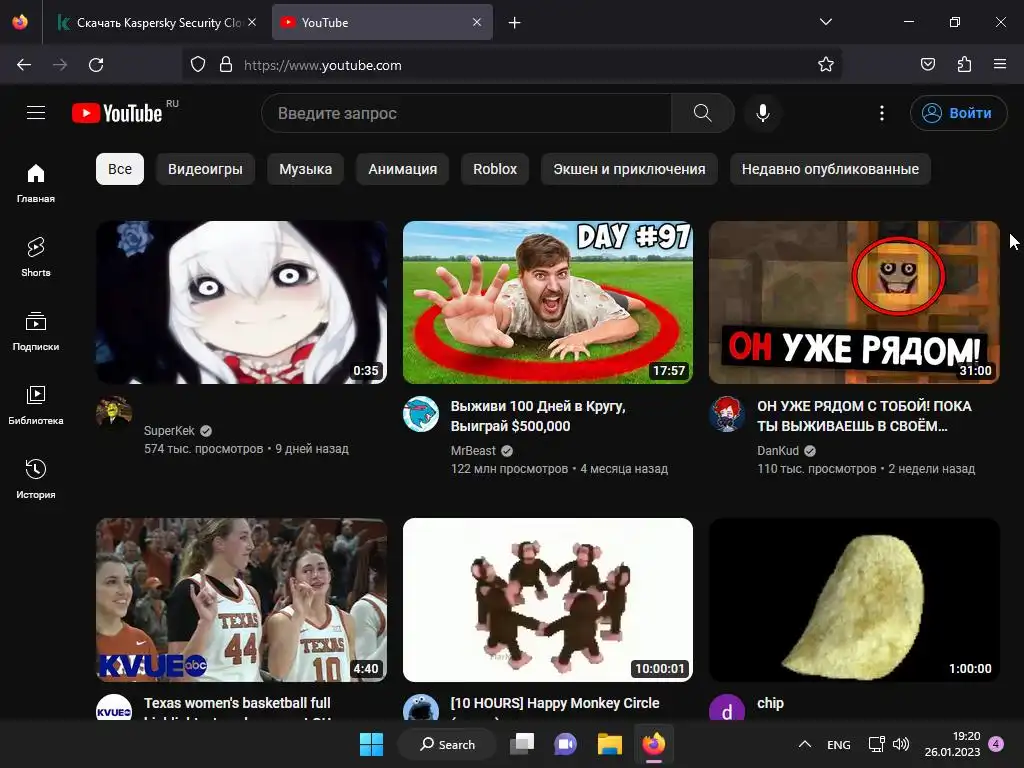Click the site padlock icon
This screenshot has height=768, width=1024.
click(226, 65)
